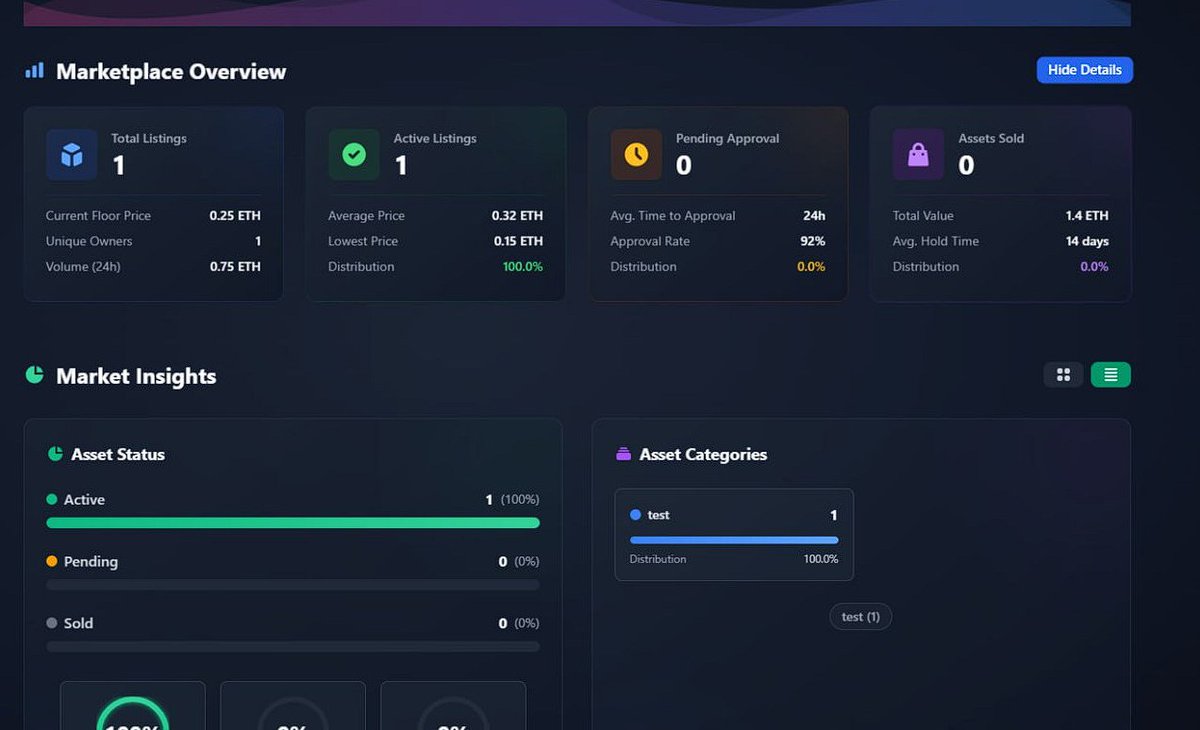Click the Hide Details button
Viewport: 1200px width, 730px height.
click(x=1084, y=70)
